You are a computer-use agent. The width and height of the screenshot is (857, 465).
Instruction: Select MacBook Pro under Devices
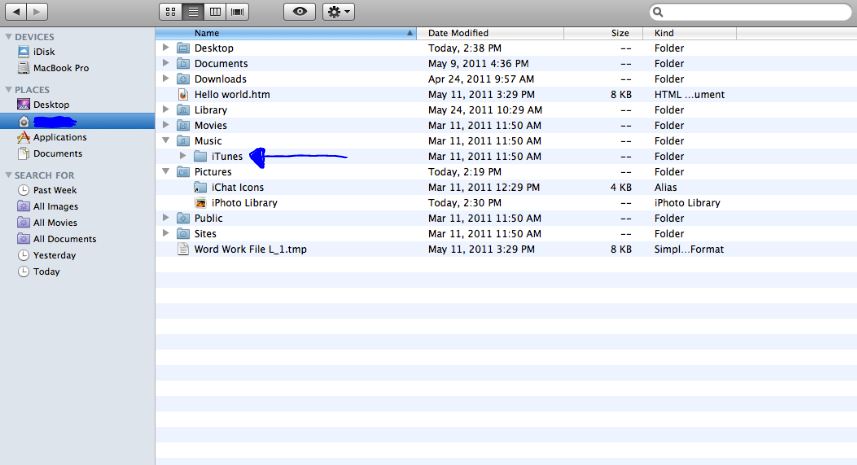[60, 68]
